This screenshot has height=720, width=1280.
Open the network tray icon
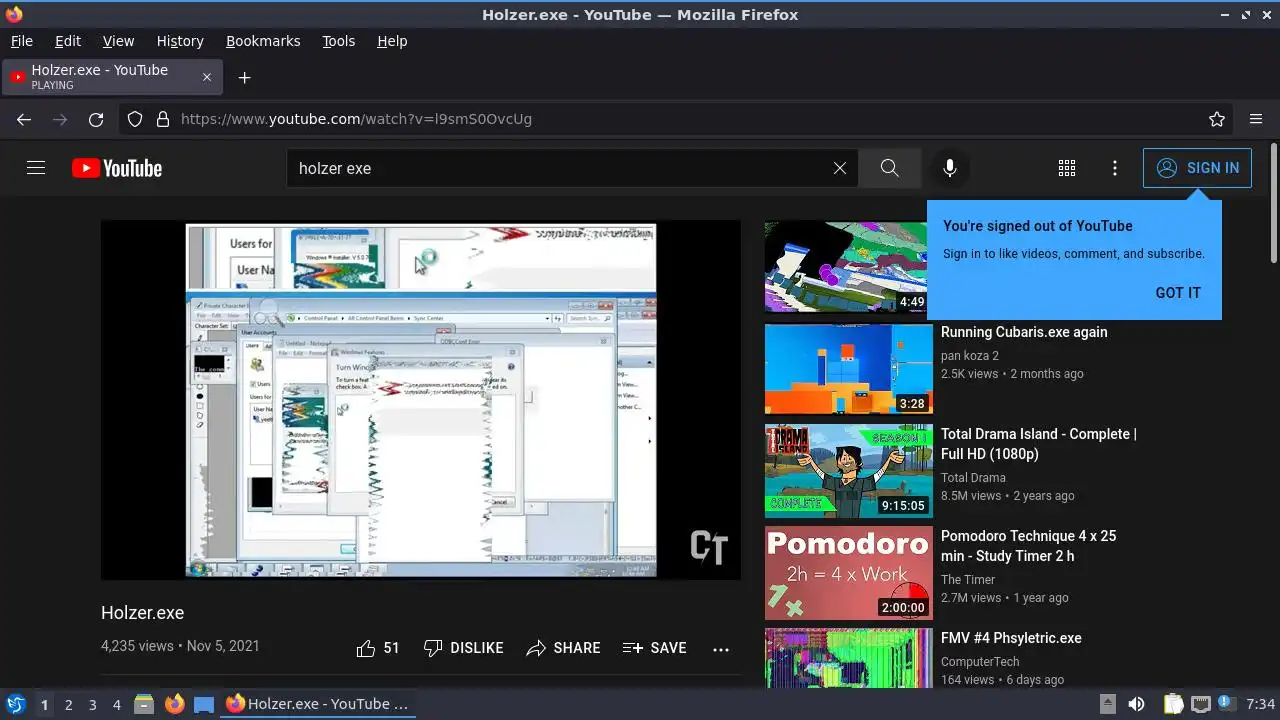tap(1201, 704)
